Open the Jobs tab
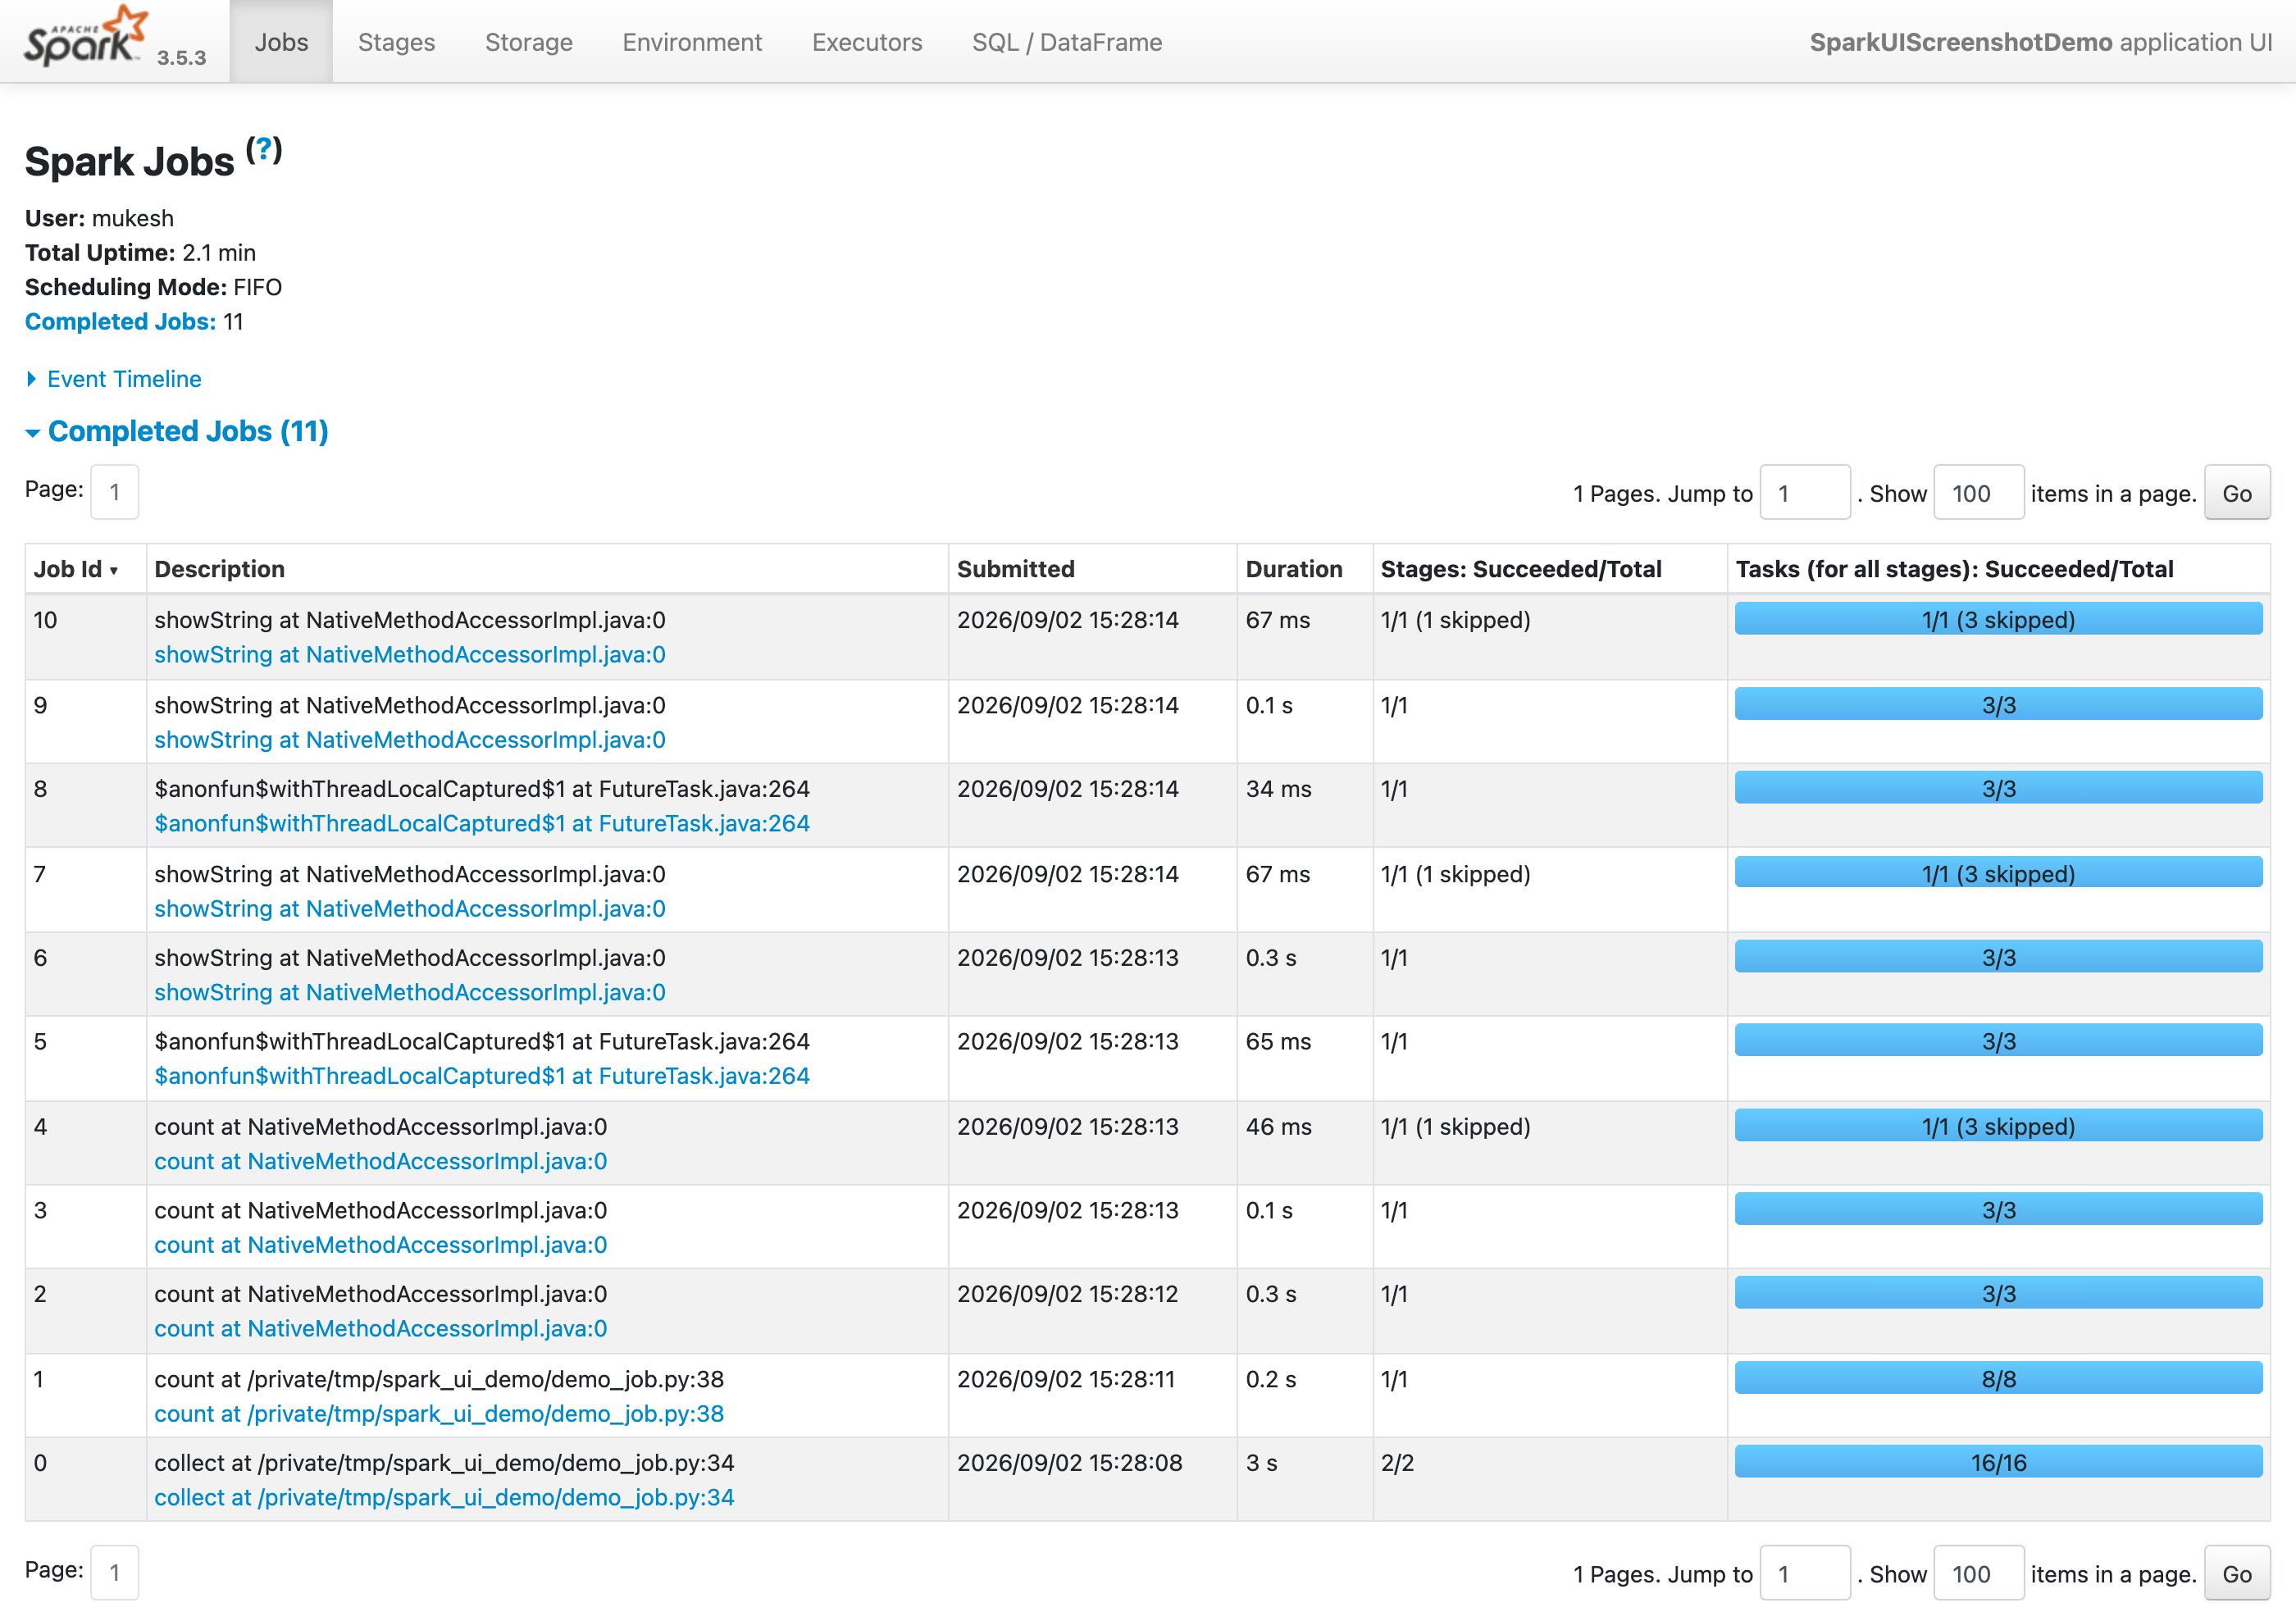Screen dimensions: 2296x1621 click(281, 42)
